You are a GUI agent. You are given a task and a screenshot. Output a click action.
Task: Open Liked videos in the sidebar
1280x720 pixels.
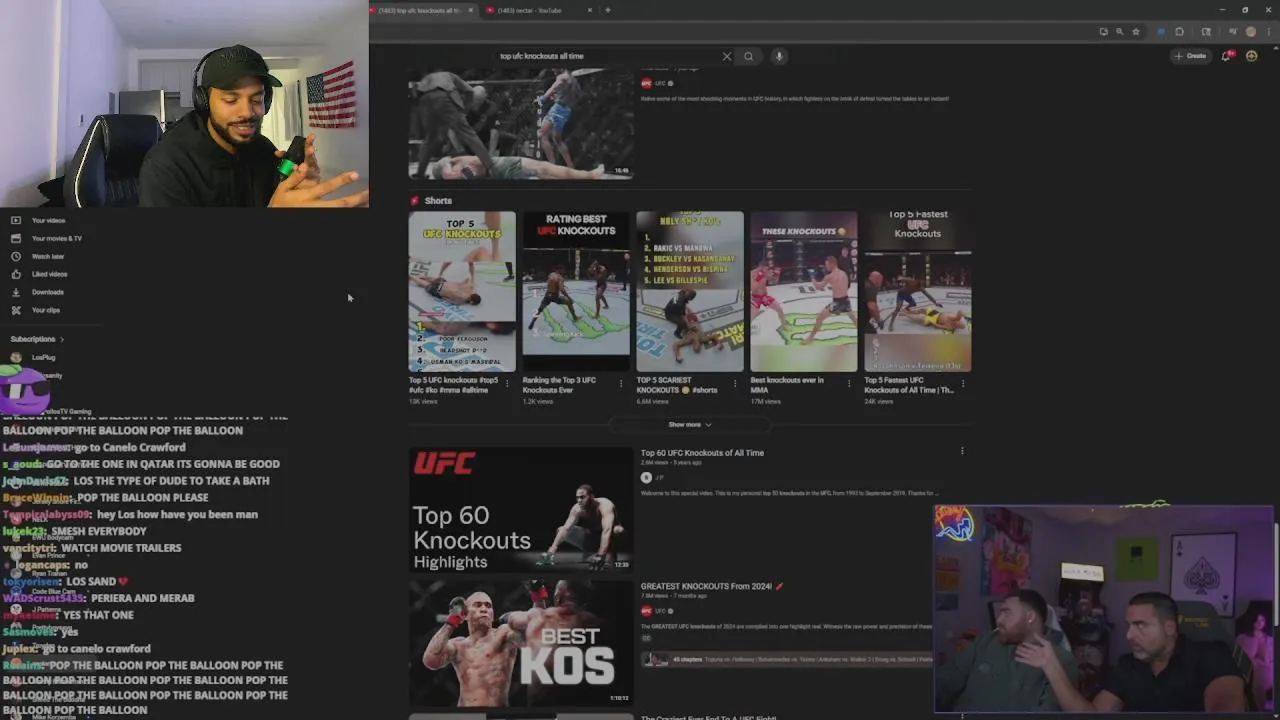39,274
